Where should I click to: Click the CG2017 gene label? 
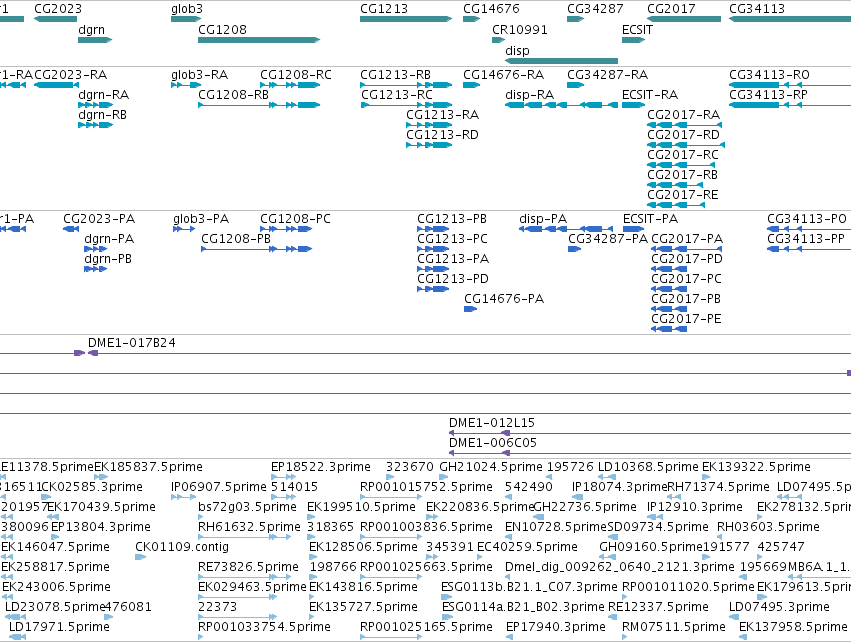pos(671,9)
